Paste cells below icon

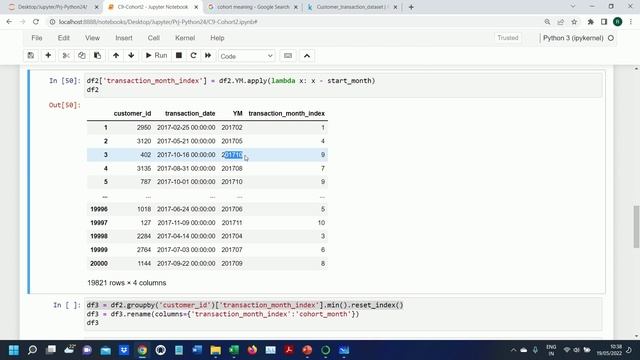pos(97,56)
